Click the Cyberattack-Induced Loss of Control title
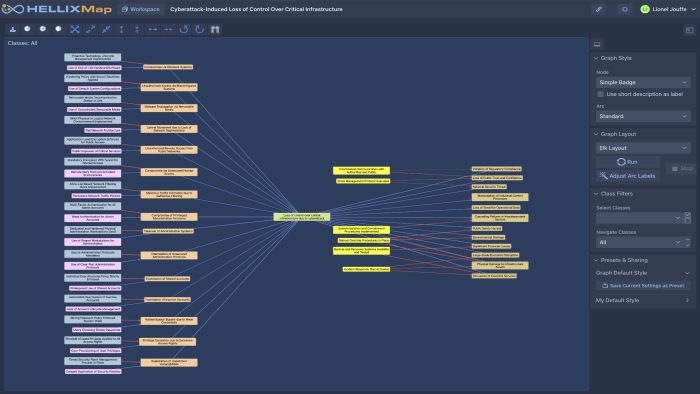The height and width of the screenshot is (394, 700). click(x=256, y=9)
